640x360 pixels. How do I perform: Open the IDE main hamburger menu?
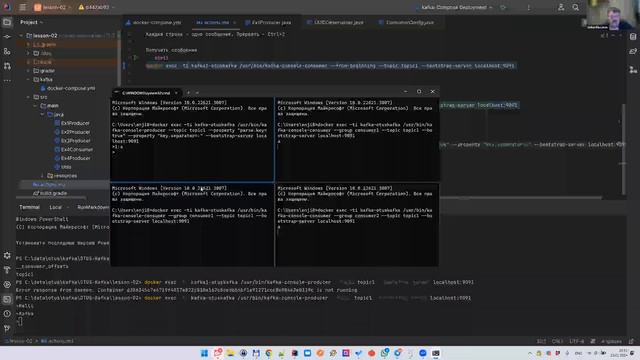click(x=23, y=7)
